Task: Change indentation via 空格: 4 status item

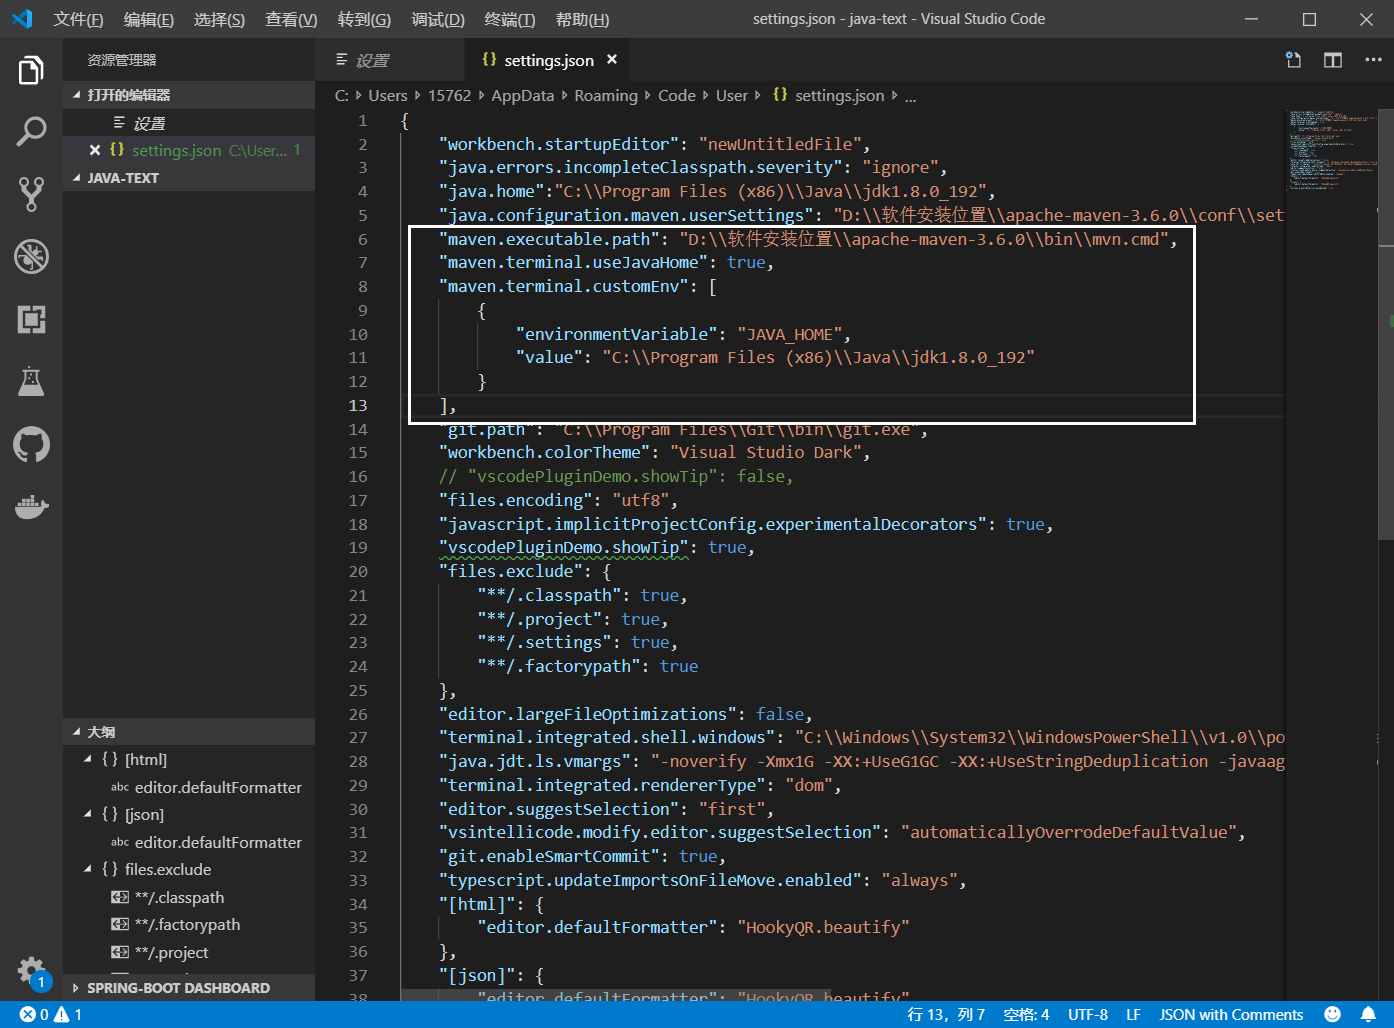Action: click(1026, 1014)
